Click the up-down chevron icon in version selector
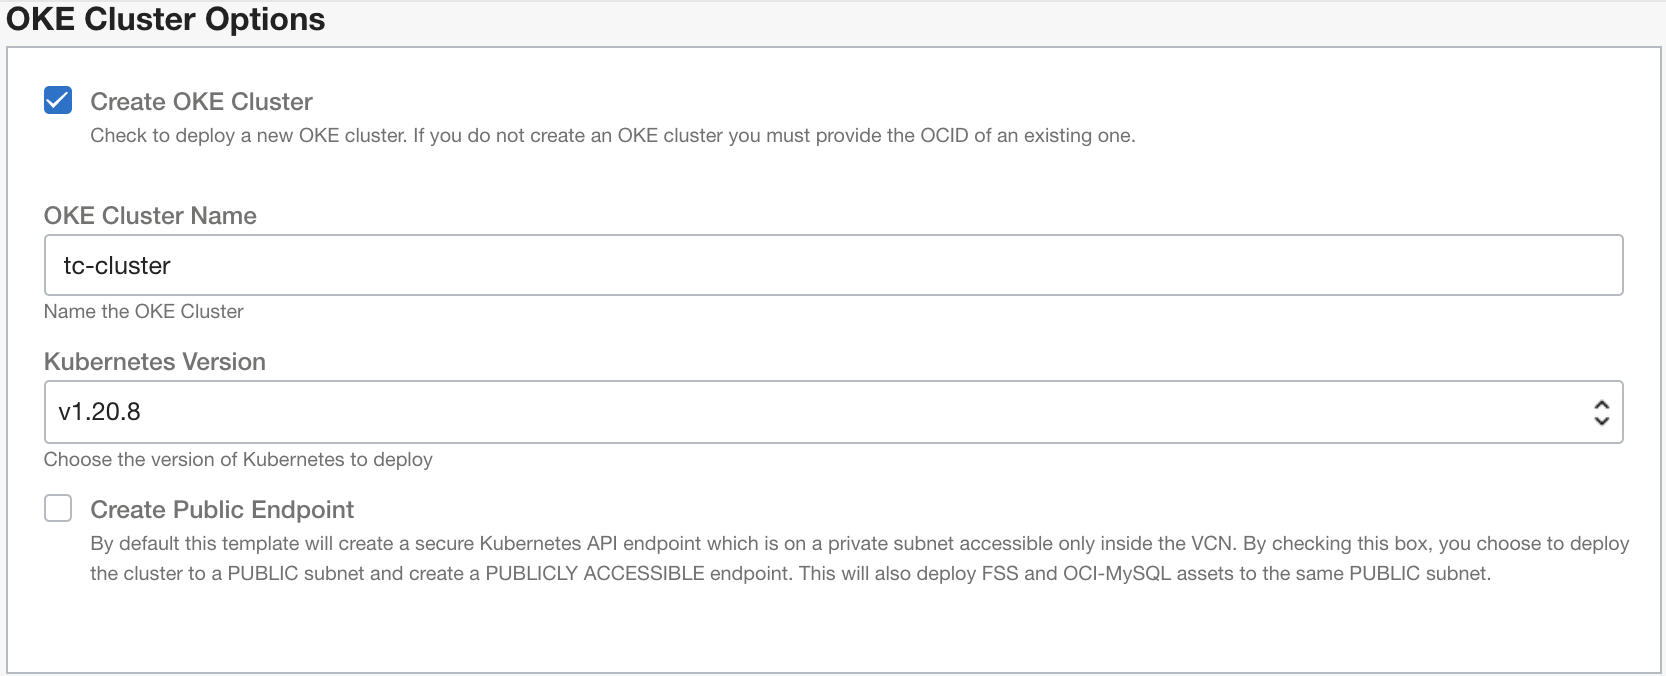 (x=1601, y=412)
